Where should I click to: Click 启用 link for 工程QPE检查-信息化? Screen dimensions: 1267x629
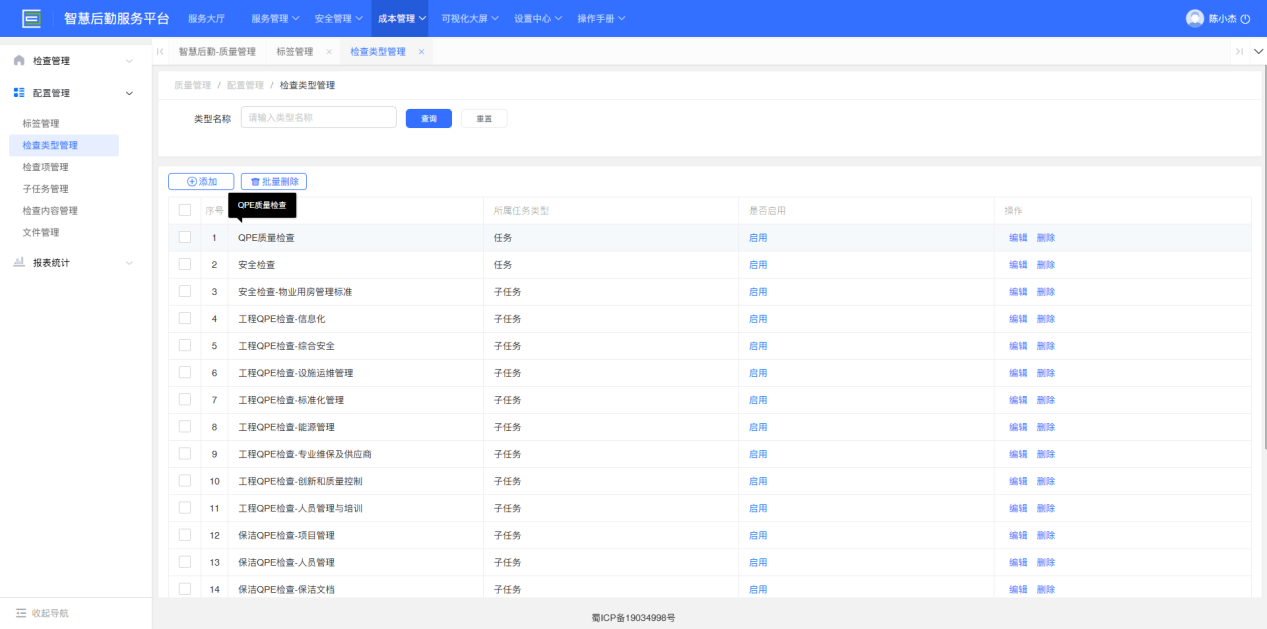tap(758, 319)
